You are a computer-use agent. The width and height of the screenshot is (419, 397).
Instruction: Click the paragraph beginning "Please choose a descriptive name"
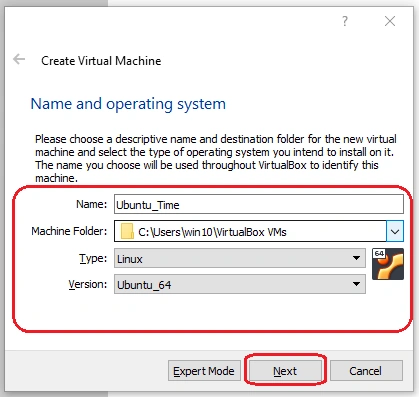216,158
